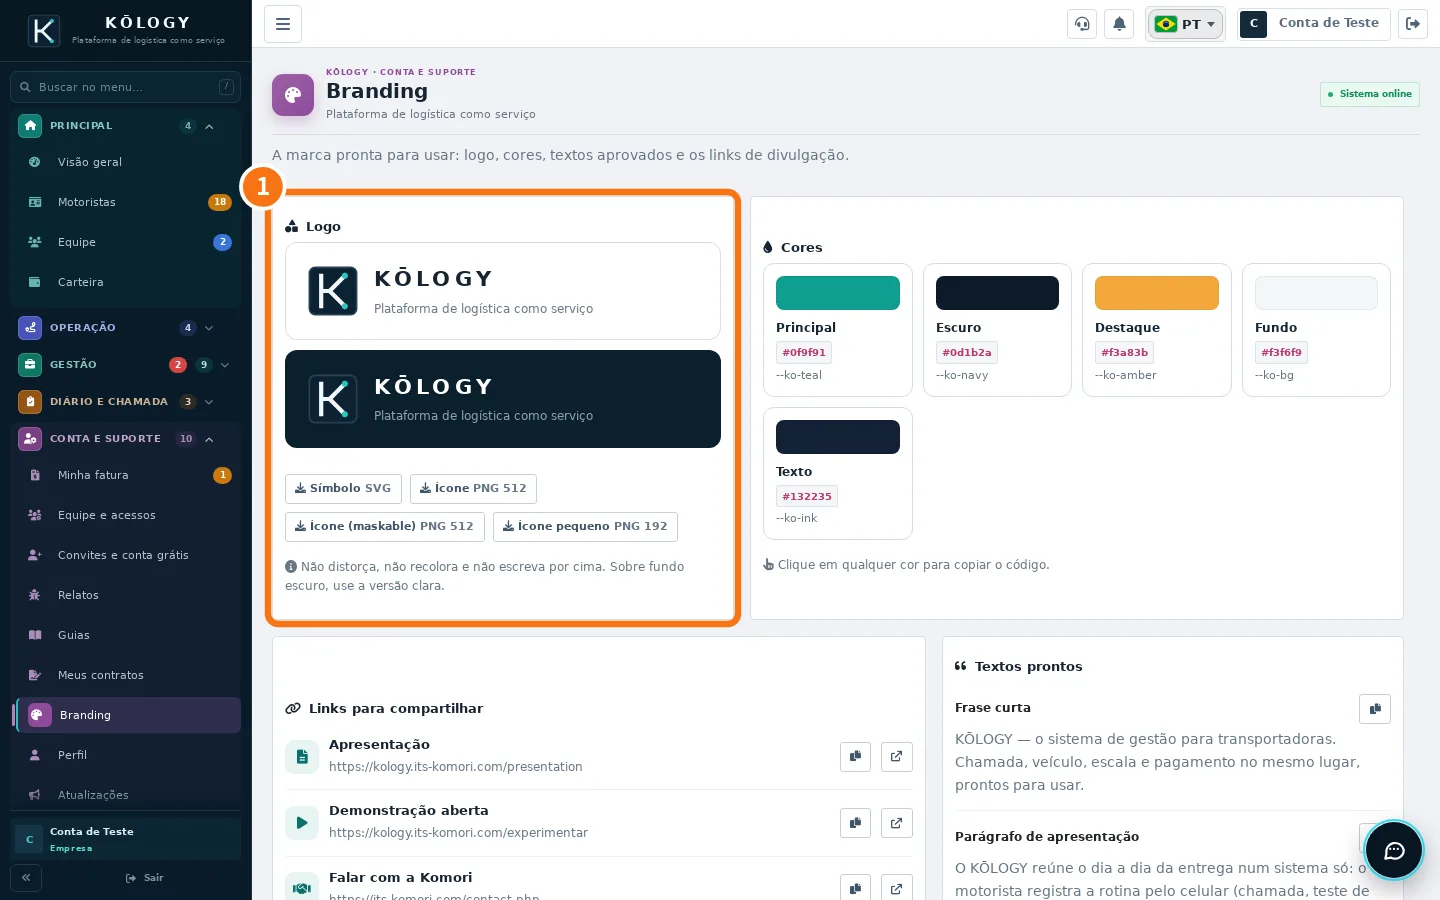Copy the Frase curta text
The width and height of the screenshot is (1440, 900).
pyautogui.click(x=1375, y=709)
